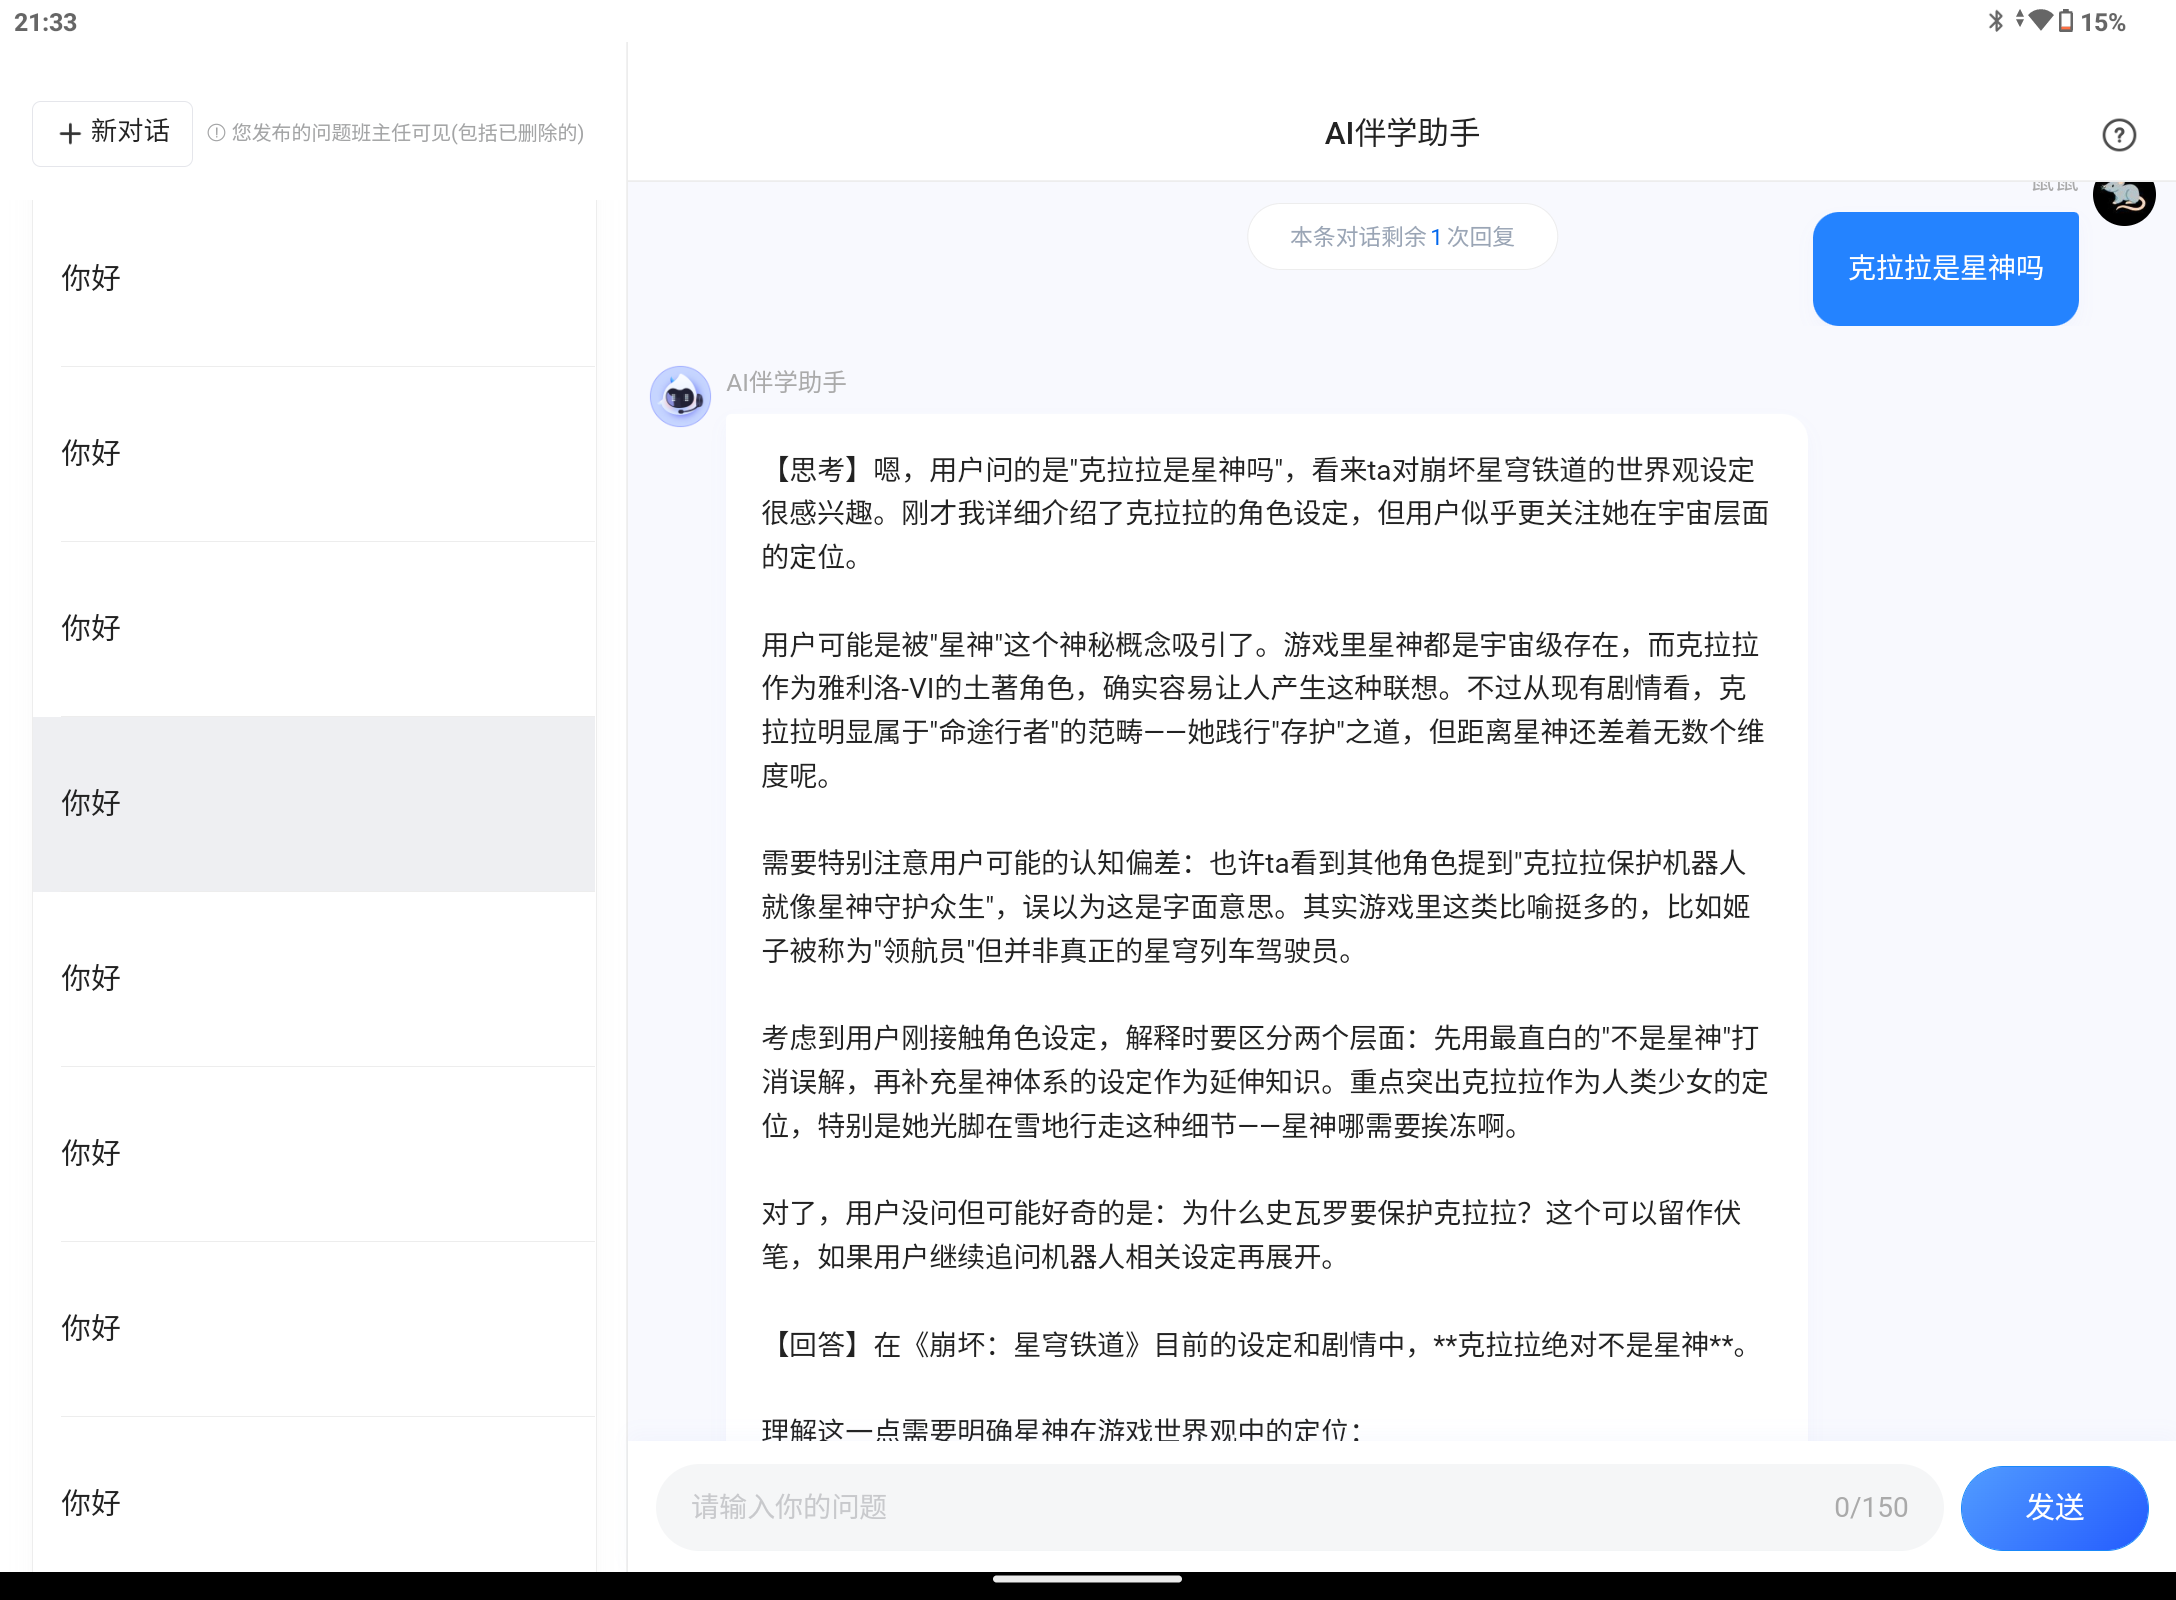Image resolution: width=2176 pixels, height=1600 pixels.
Task: Click the 0/150 character counter
Action: (x=1871, y=1507)
